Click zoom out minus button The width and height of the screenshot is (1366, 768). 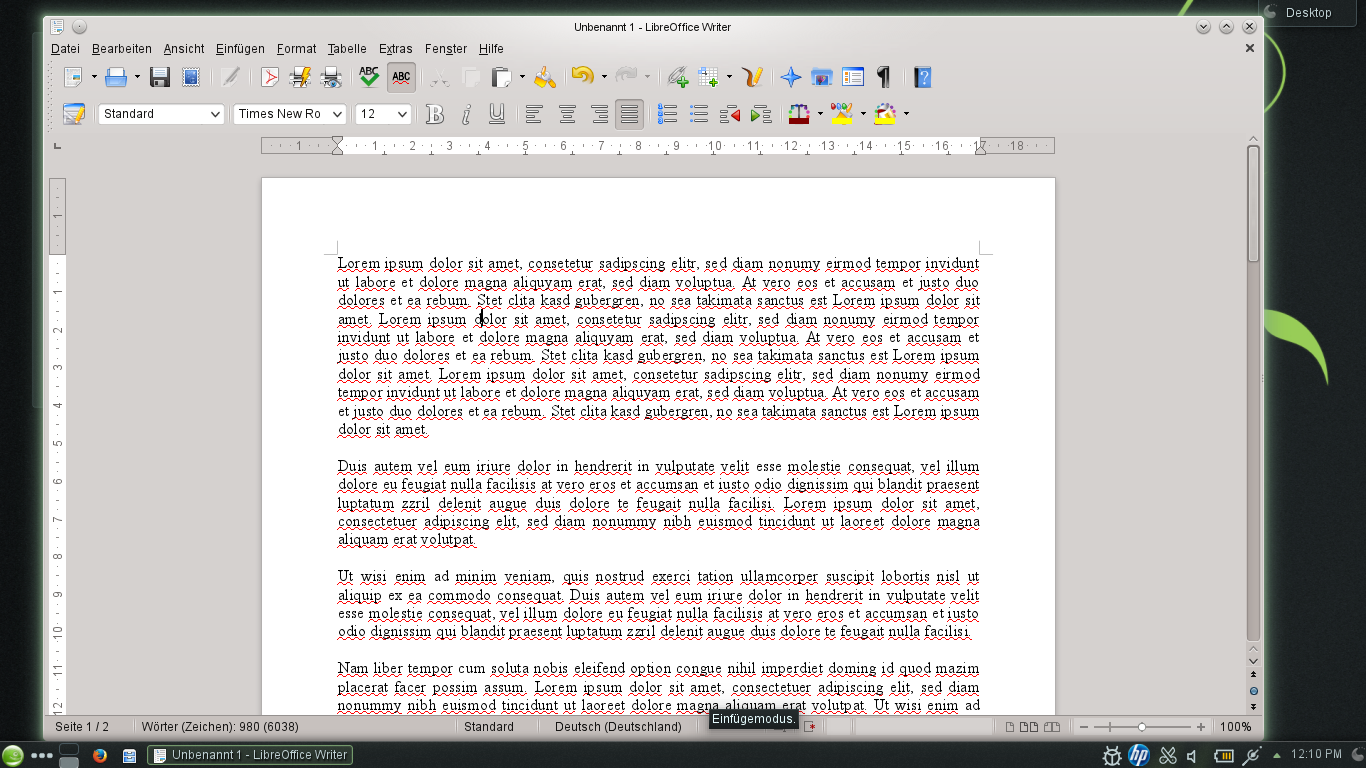tap(1084, 727)
